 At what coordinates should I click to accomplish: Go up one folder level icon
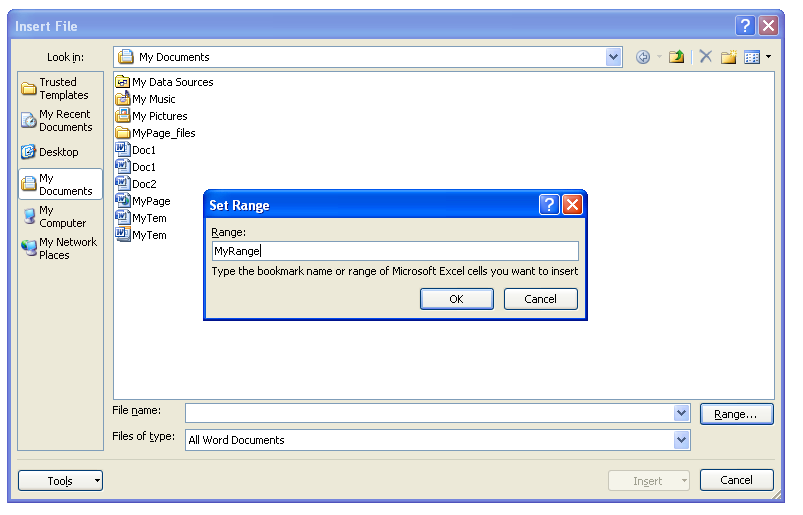tap(676, 57)
